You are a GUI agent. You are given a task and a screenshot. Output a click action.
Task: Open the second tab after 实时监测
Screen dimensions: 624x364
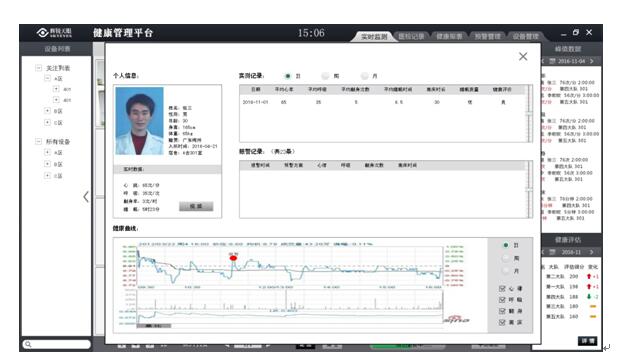click(411, 37)
